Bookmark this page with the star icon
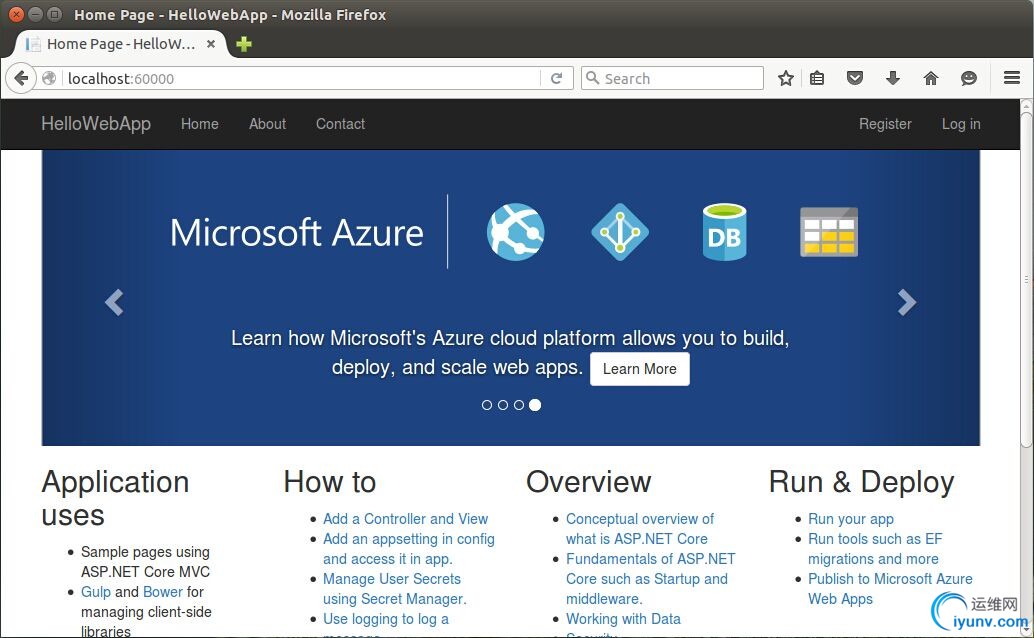The image size is (1034, 638). 785,79
